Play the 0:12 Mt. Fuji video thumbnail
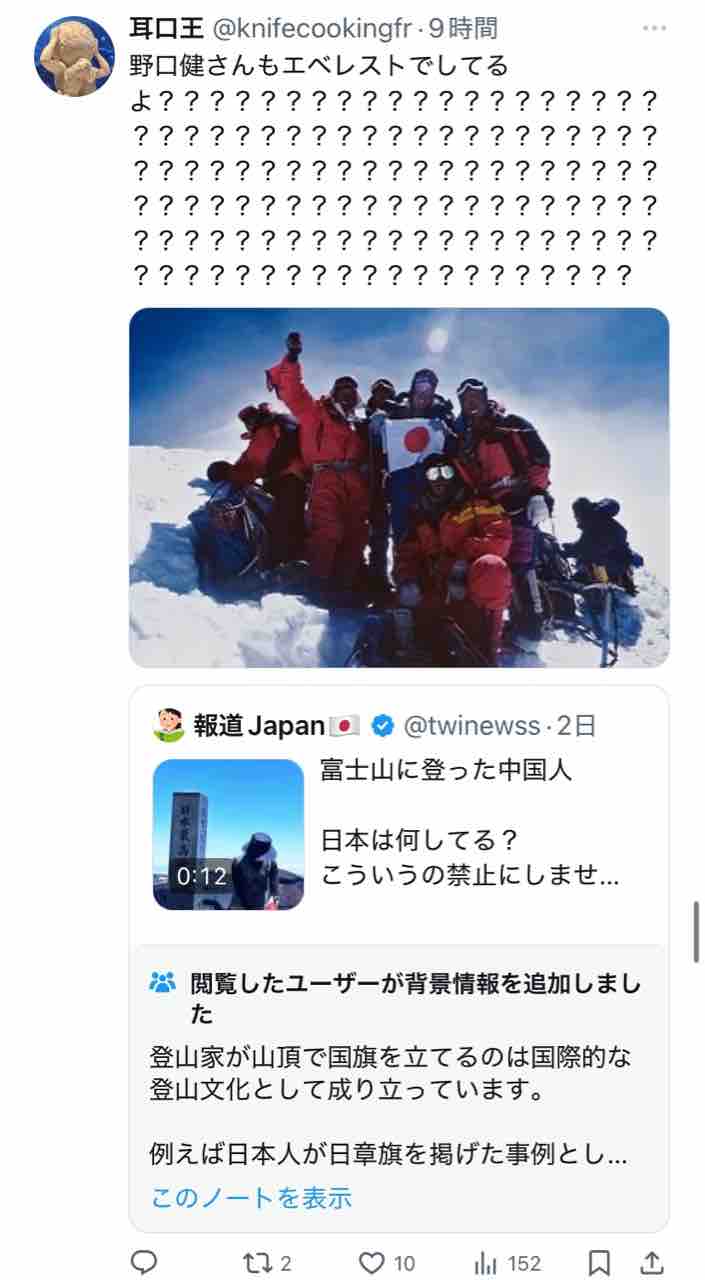705x1280 pixels. pos(229,834)
